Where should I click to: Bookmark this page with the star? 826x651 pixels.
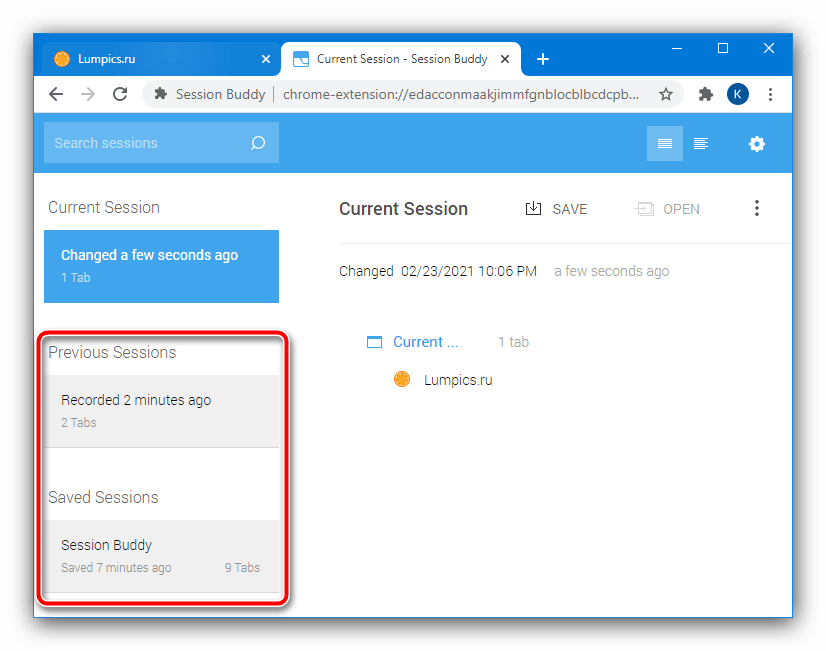tap(666, 94)
